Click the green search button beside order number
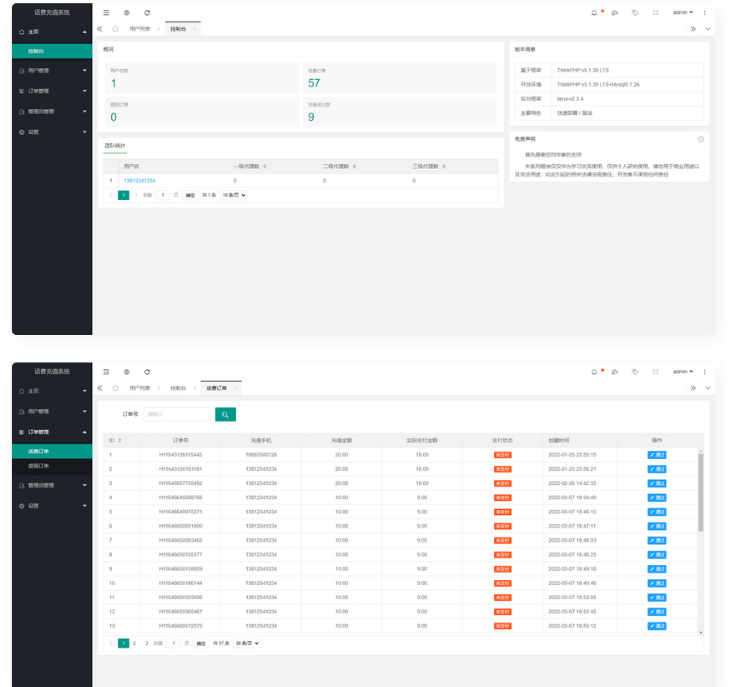731x687 pixels. 225,413
